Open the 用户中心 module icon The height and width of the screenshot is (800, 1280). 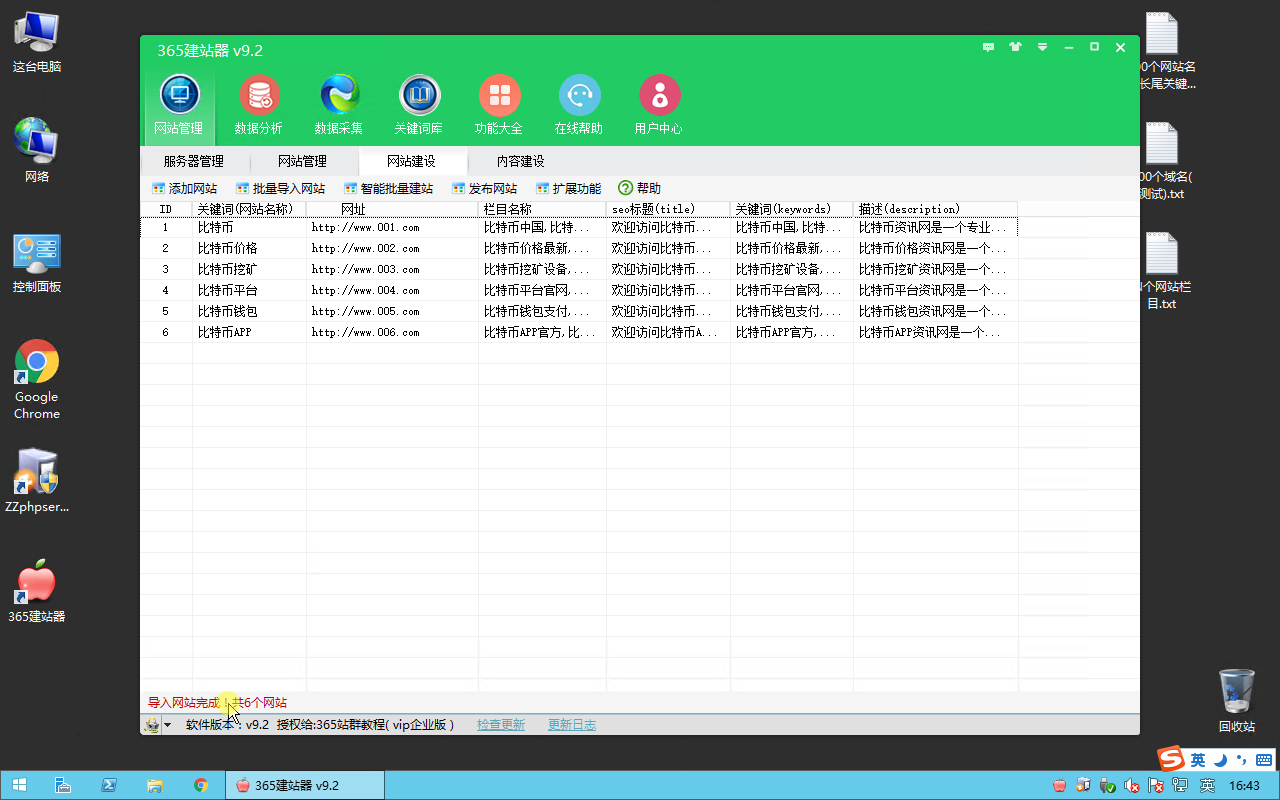click(659, 106)
